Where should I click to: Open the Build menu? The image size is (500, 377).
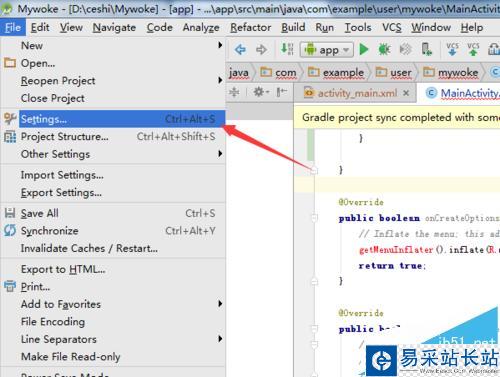[x=293, y=27]
